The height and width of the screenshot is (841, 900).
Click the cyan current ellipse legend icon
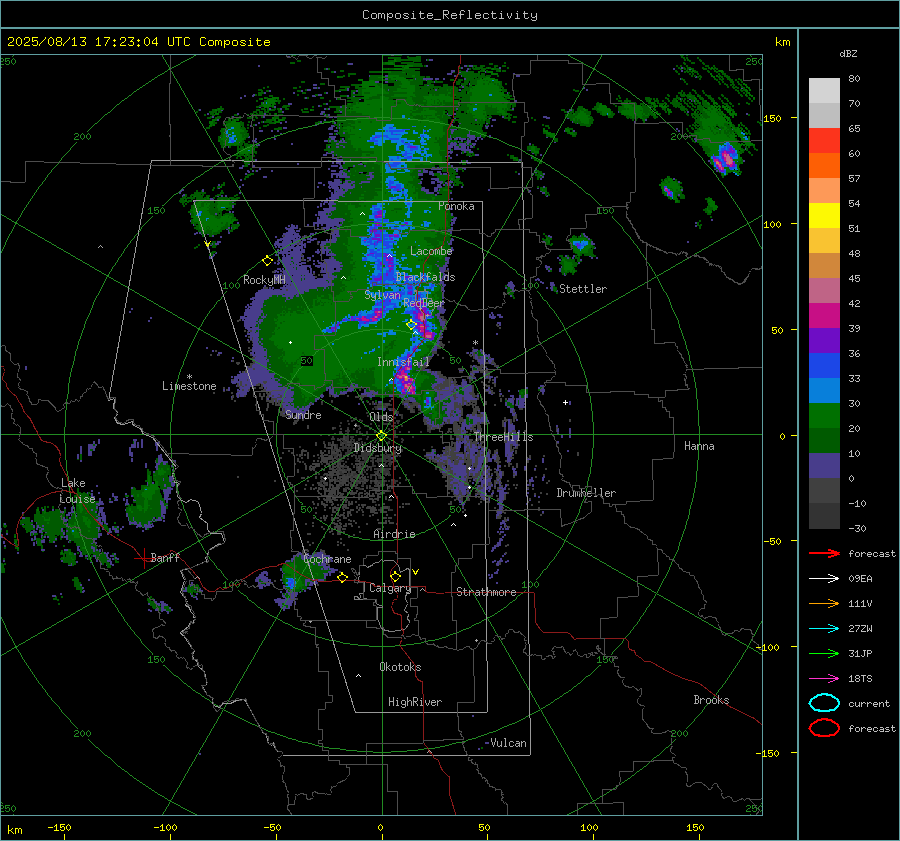(824, 703)
